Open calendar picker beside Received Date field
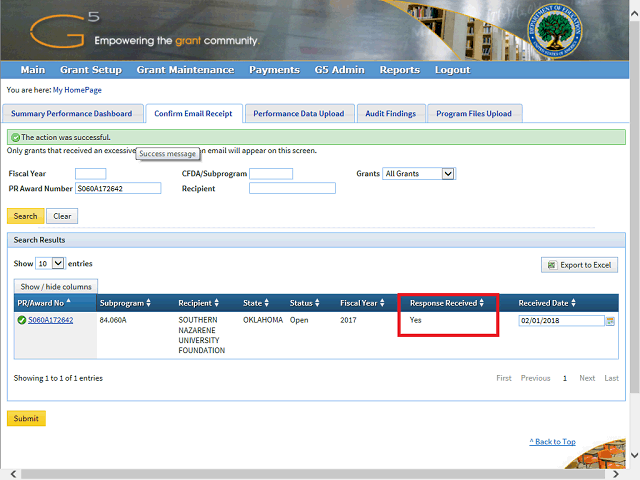This screenshot has width=640, height=480. click(x=610, y=321)
